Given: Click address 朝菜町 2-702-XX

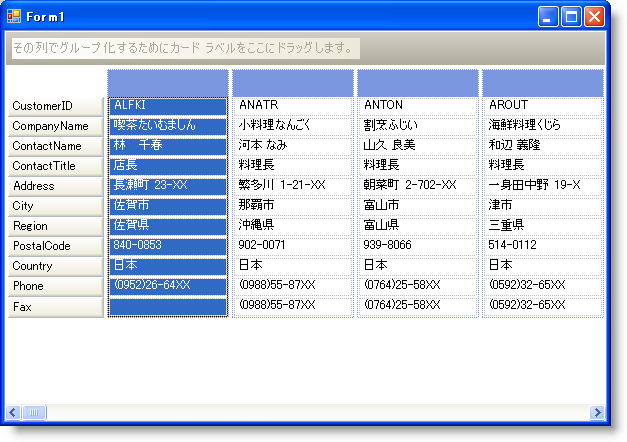Looking at the screenshot, I should point(418,186).
